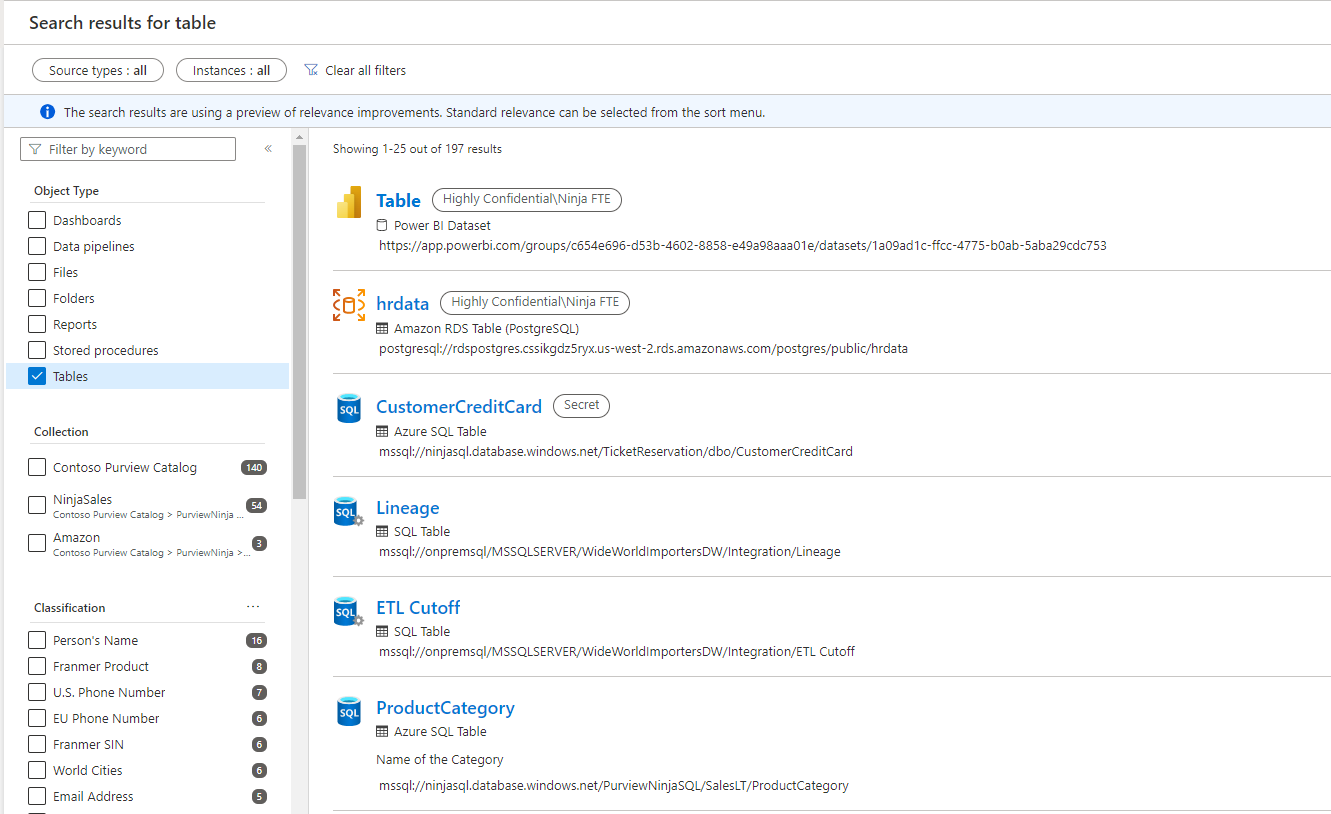Image resolution: width=1331 pixels, height=814 pixels.
Task: Click the filter icon in the keyword box
Action: click(36, 149)
